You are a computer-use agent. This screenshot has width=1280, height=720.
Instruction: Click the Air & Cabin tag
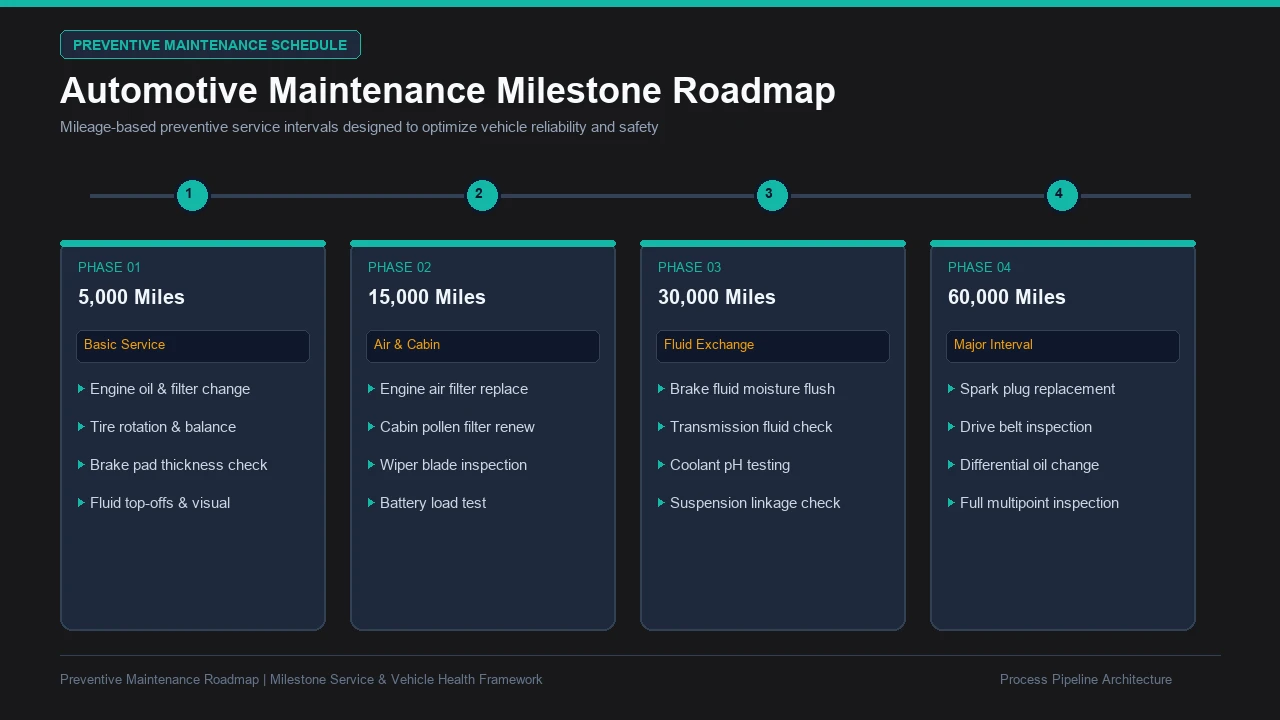pos(483,346)
